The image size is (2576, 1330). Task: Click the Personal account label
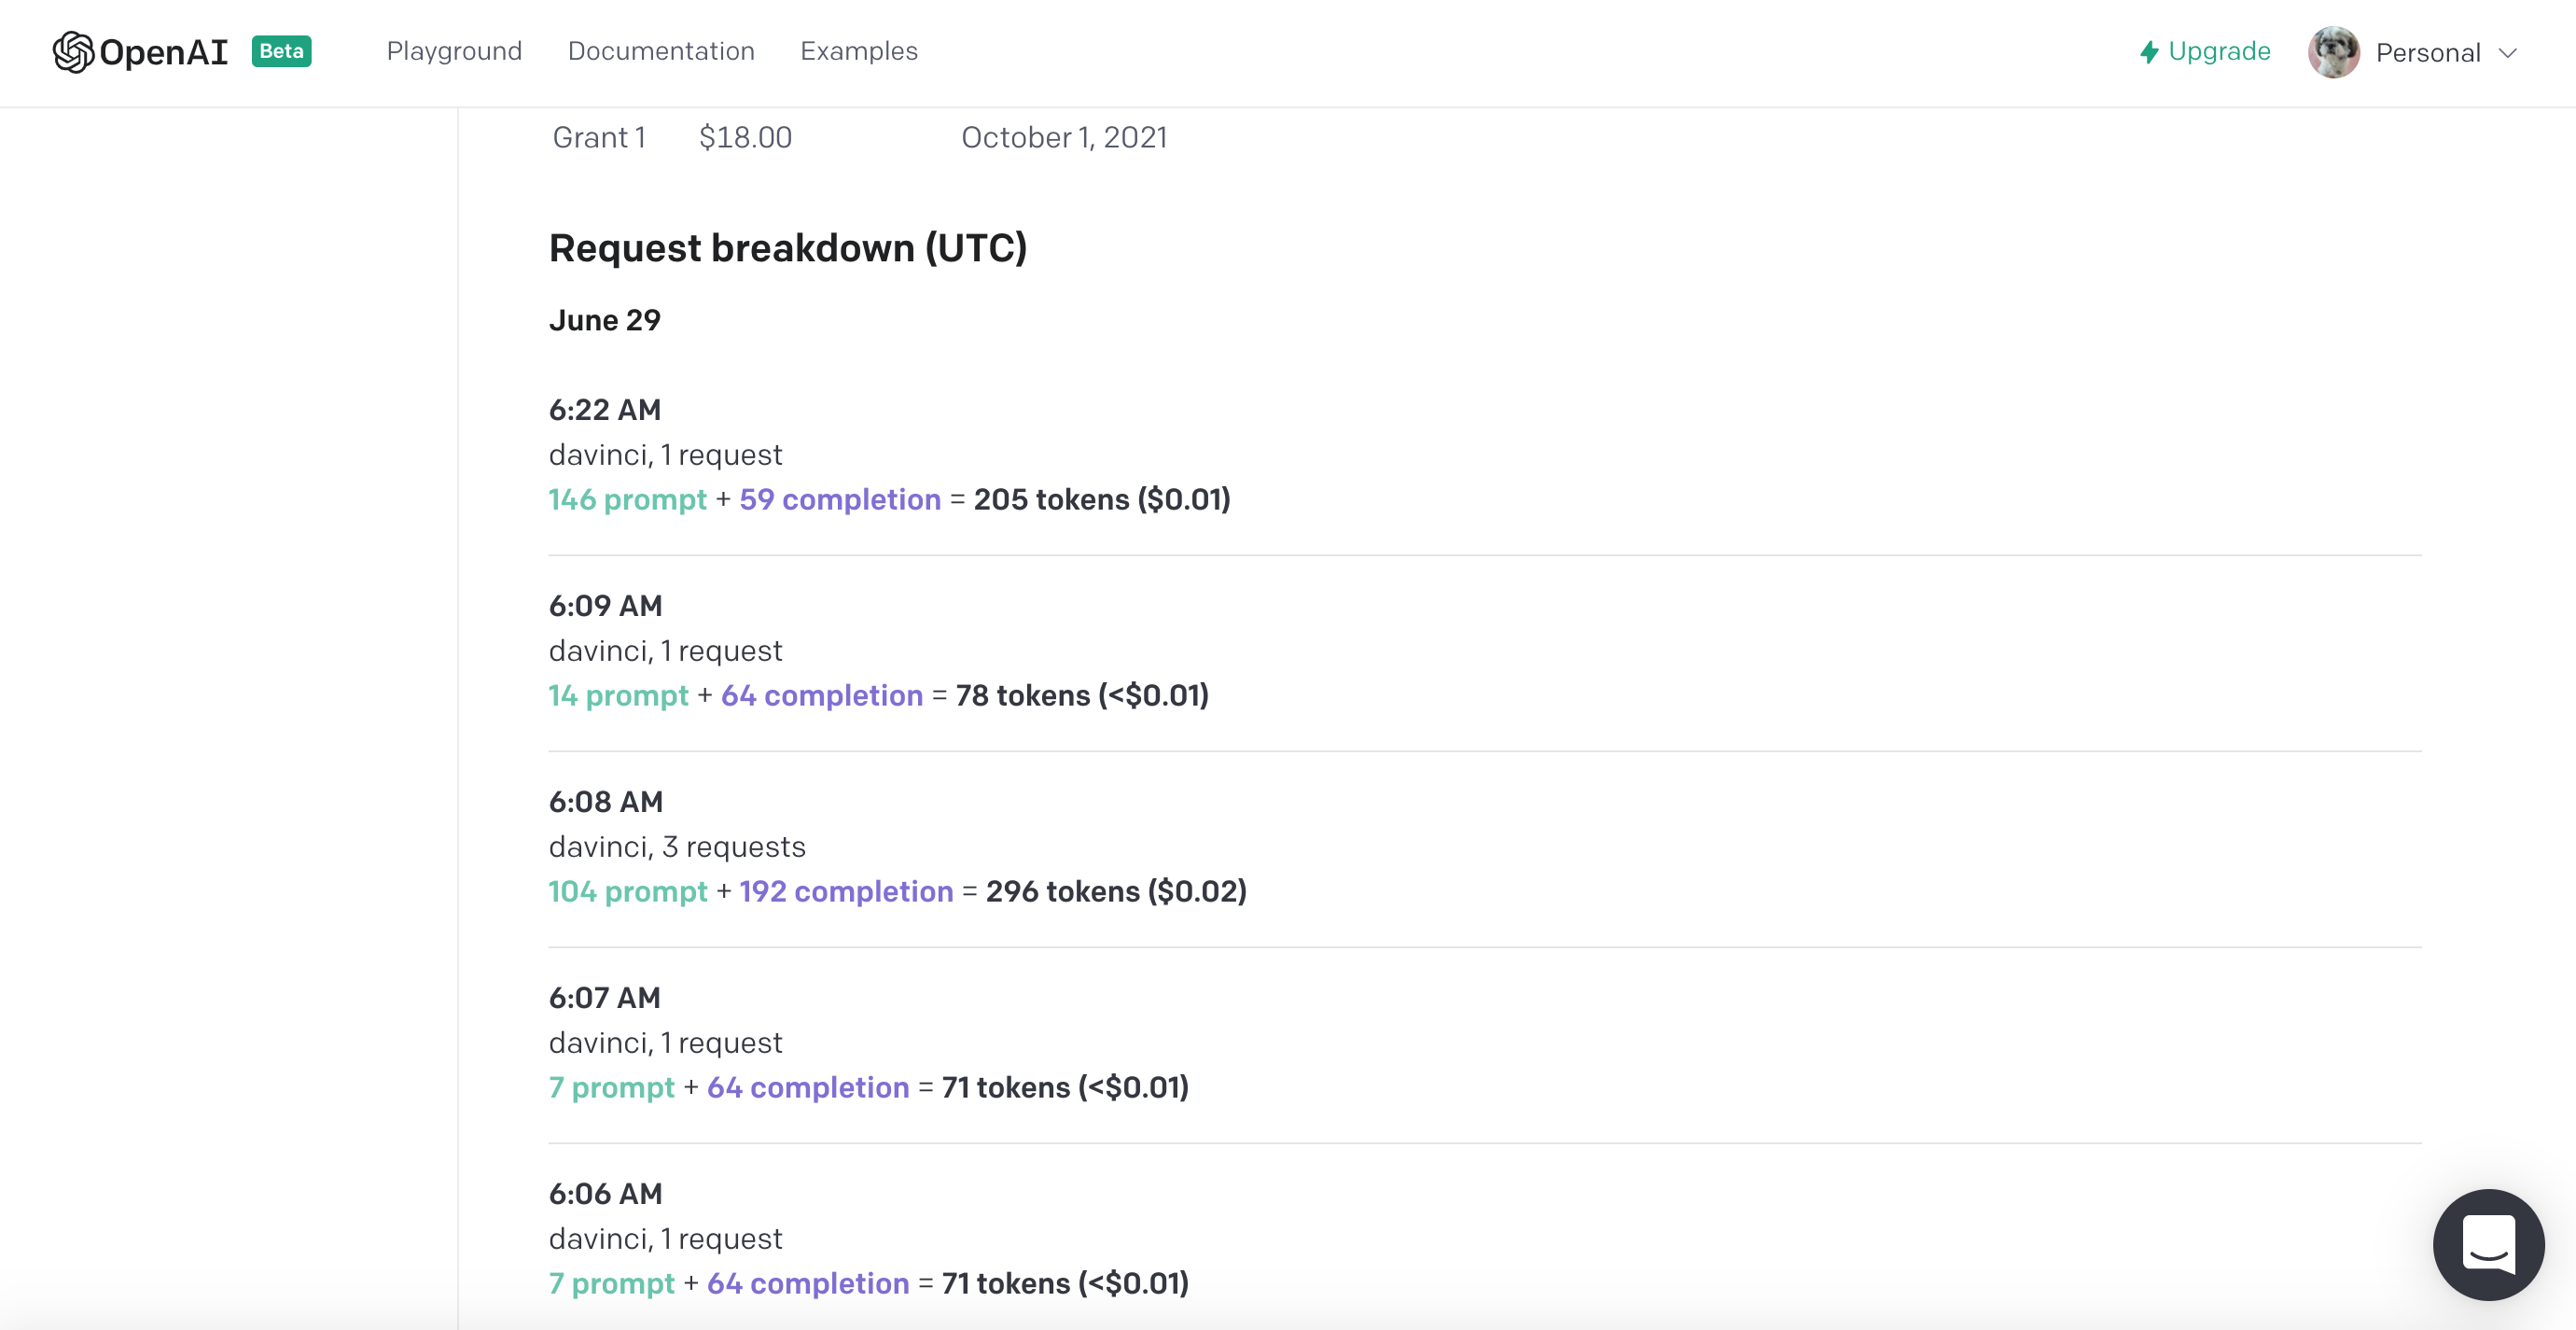pos(2428,53)
